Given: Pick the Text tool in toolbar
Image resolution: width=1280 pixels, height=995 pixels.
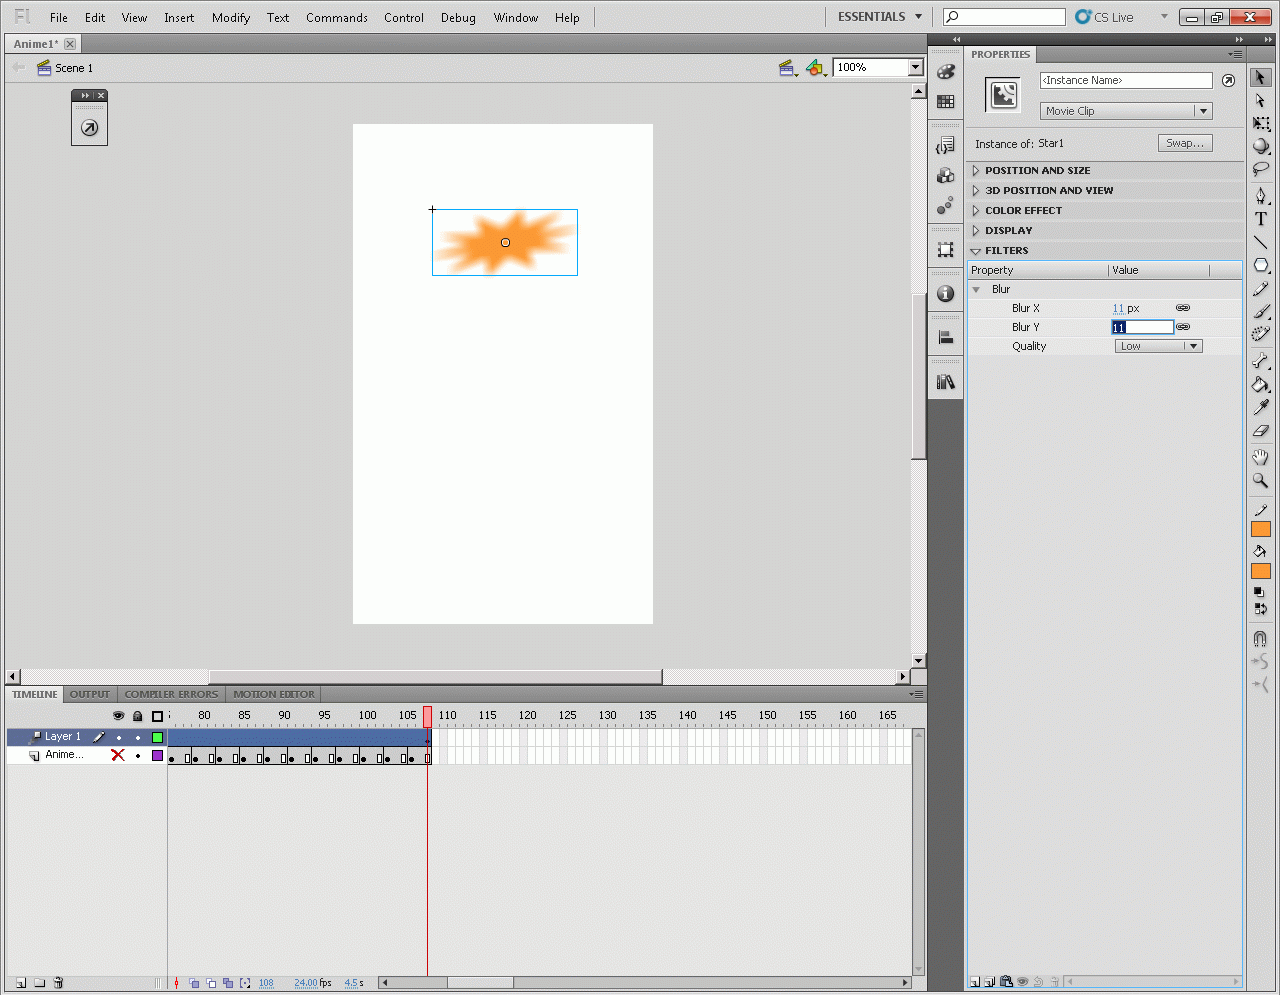Looking at the screenshot, I should pos(1261,219).
